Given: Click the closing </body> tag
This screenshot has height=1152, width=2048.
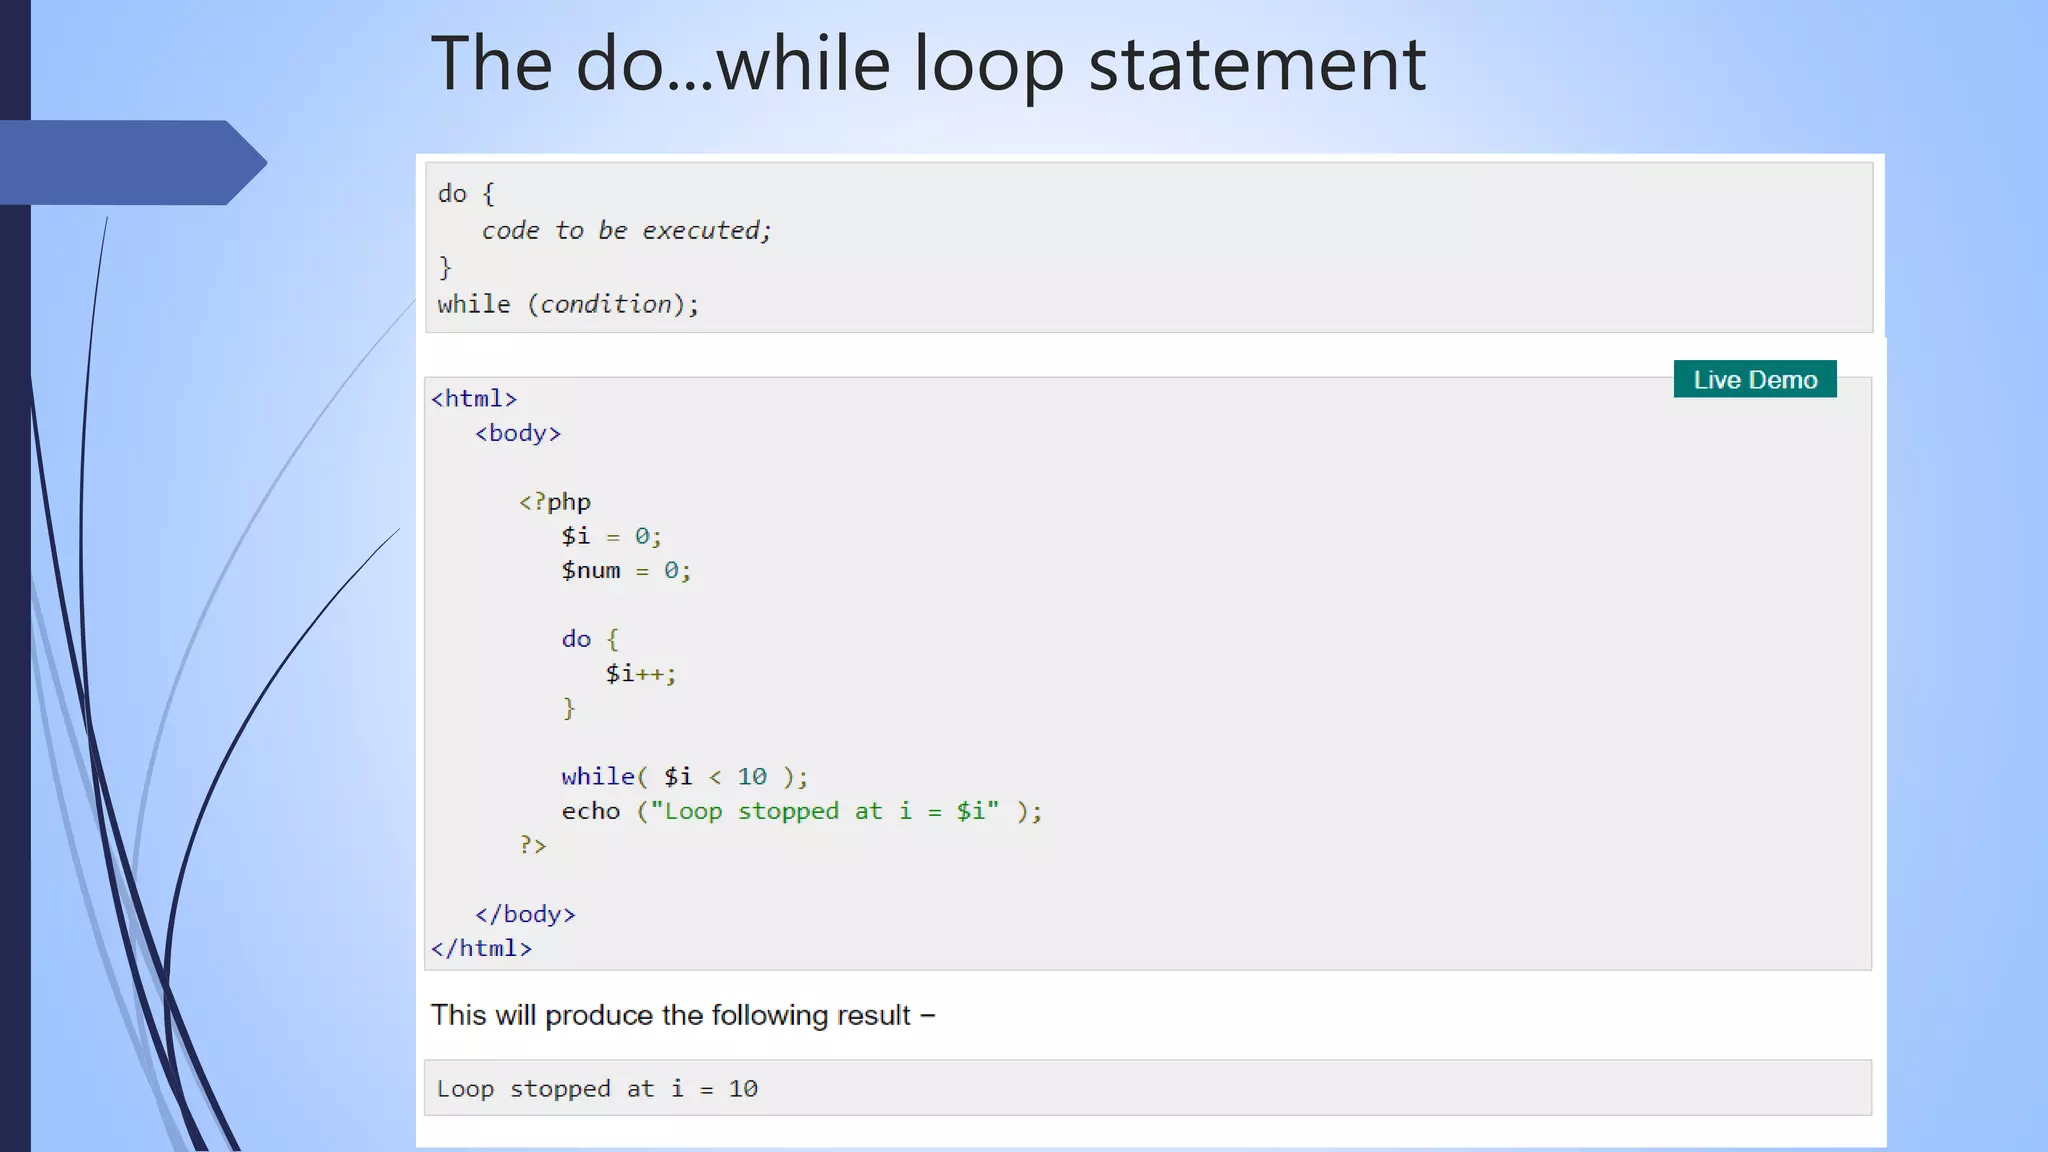Looking at the screenshot, I should point(525,914).
